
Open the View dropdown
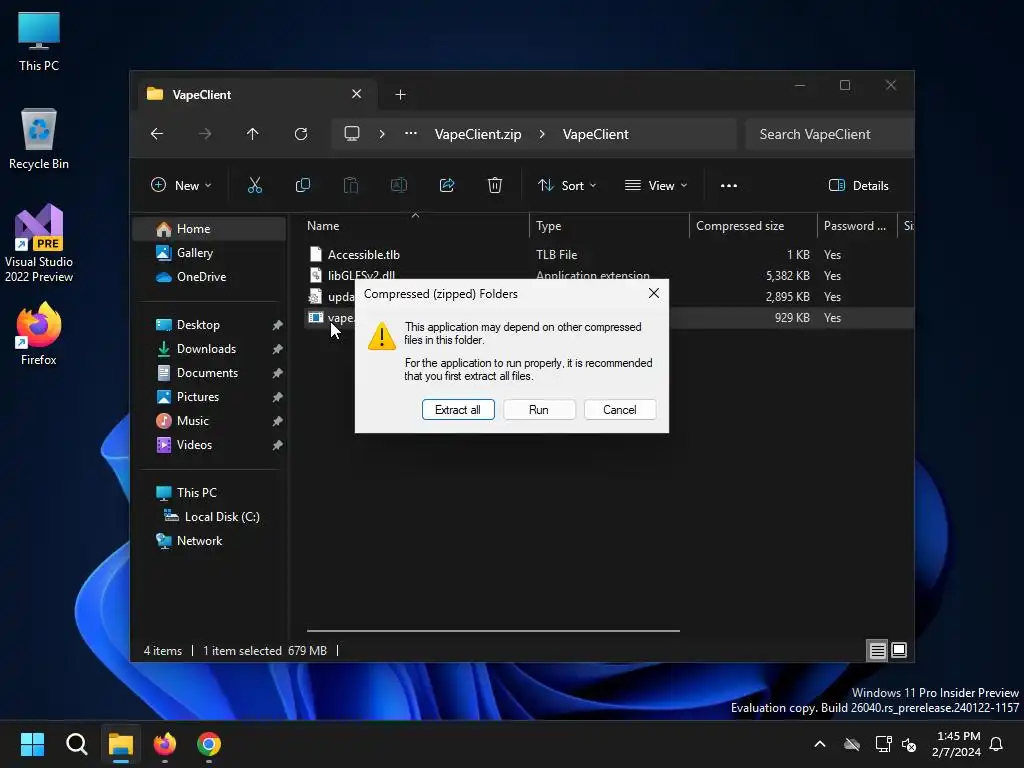656,185
